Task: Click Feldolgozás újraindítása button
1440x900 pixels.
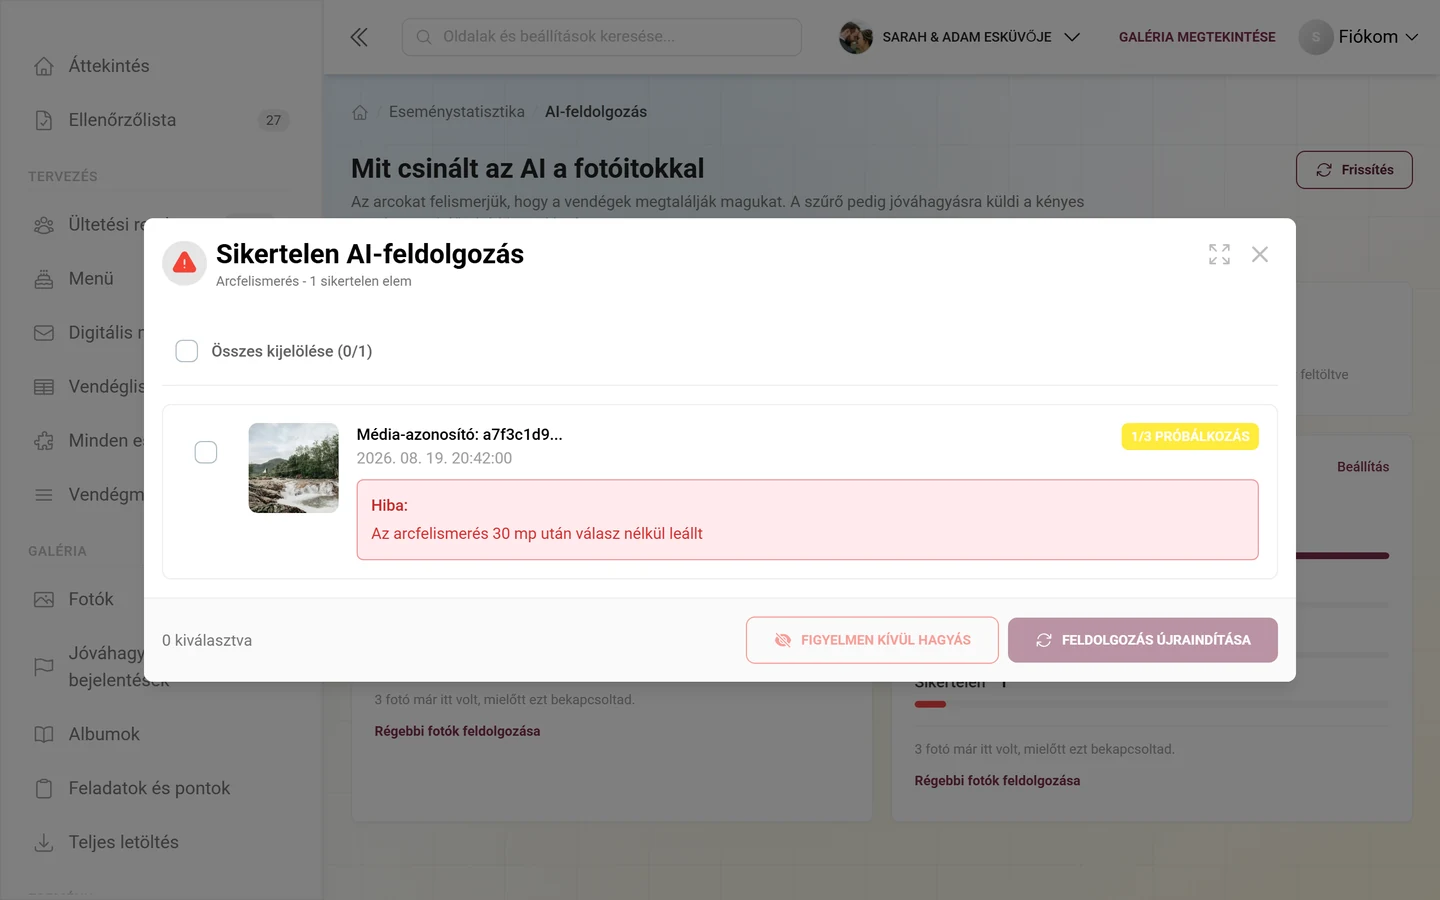Action: pyautogui.click(x=1143, y=640)
